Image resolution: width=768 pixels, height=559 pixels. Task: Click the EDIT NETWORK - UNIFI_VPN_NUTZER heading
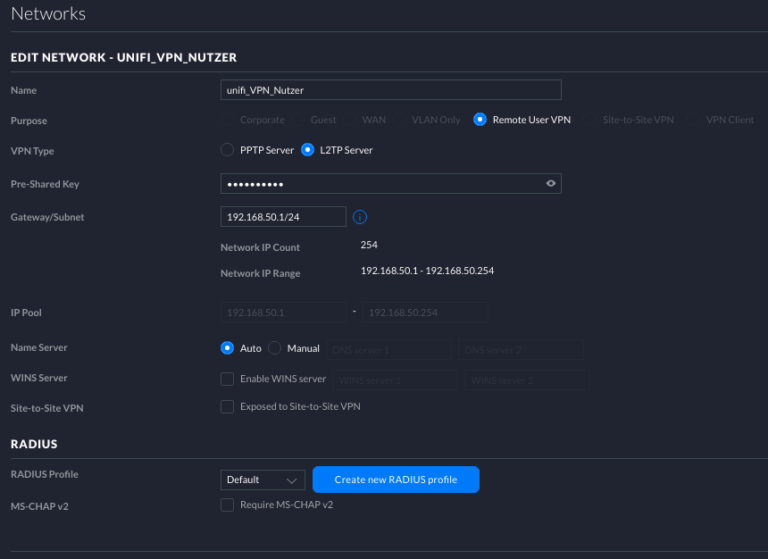click(123, 57)
